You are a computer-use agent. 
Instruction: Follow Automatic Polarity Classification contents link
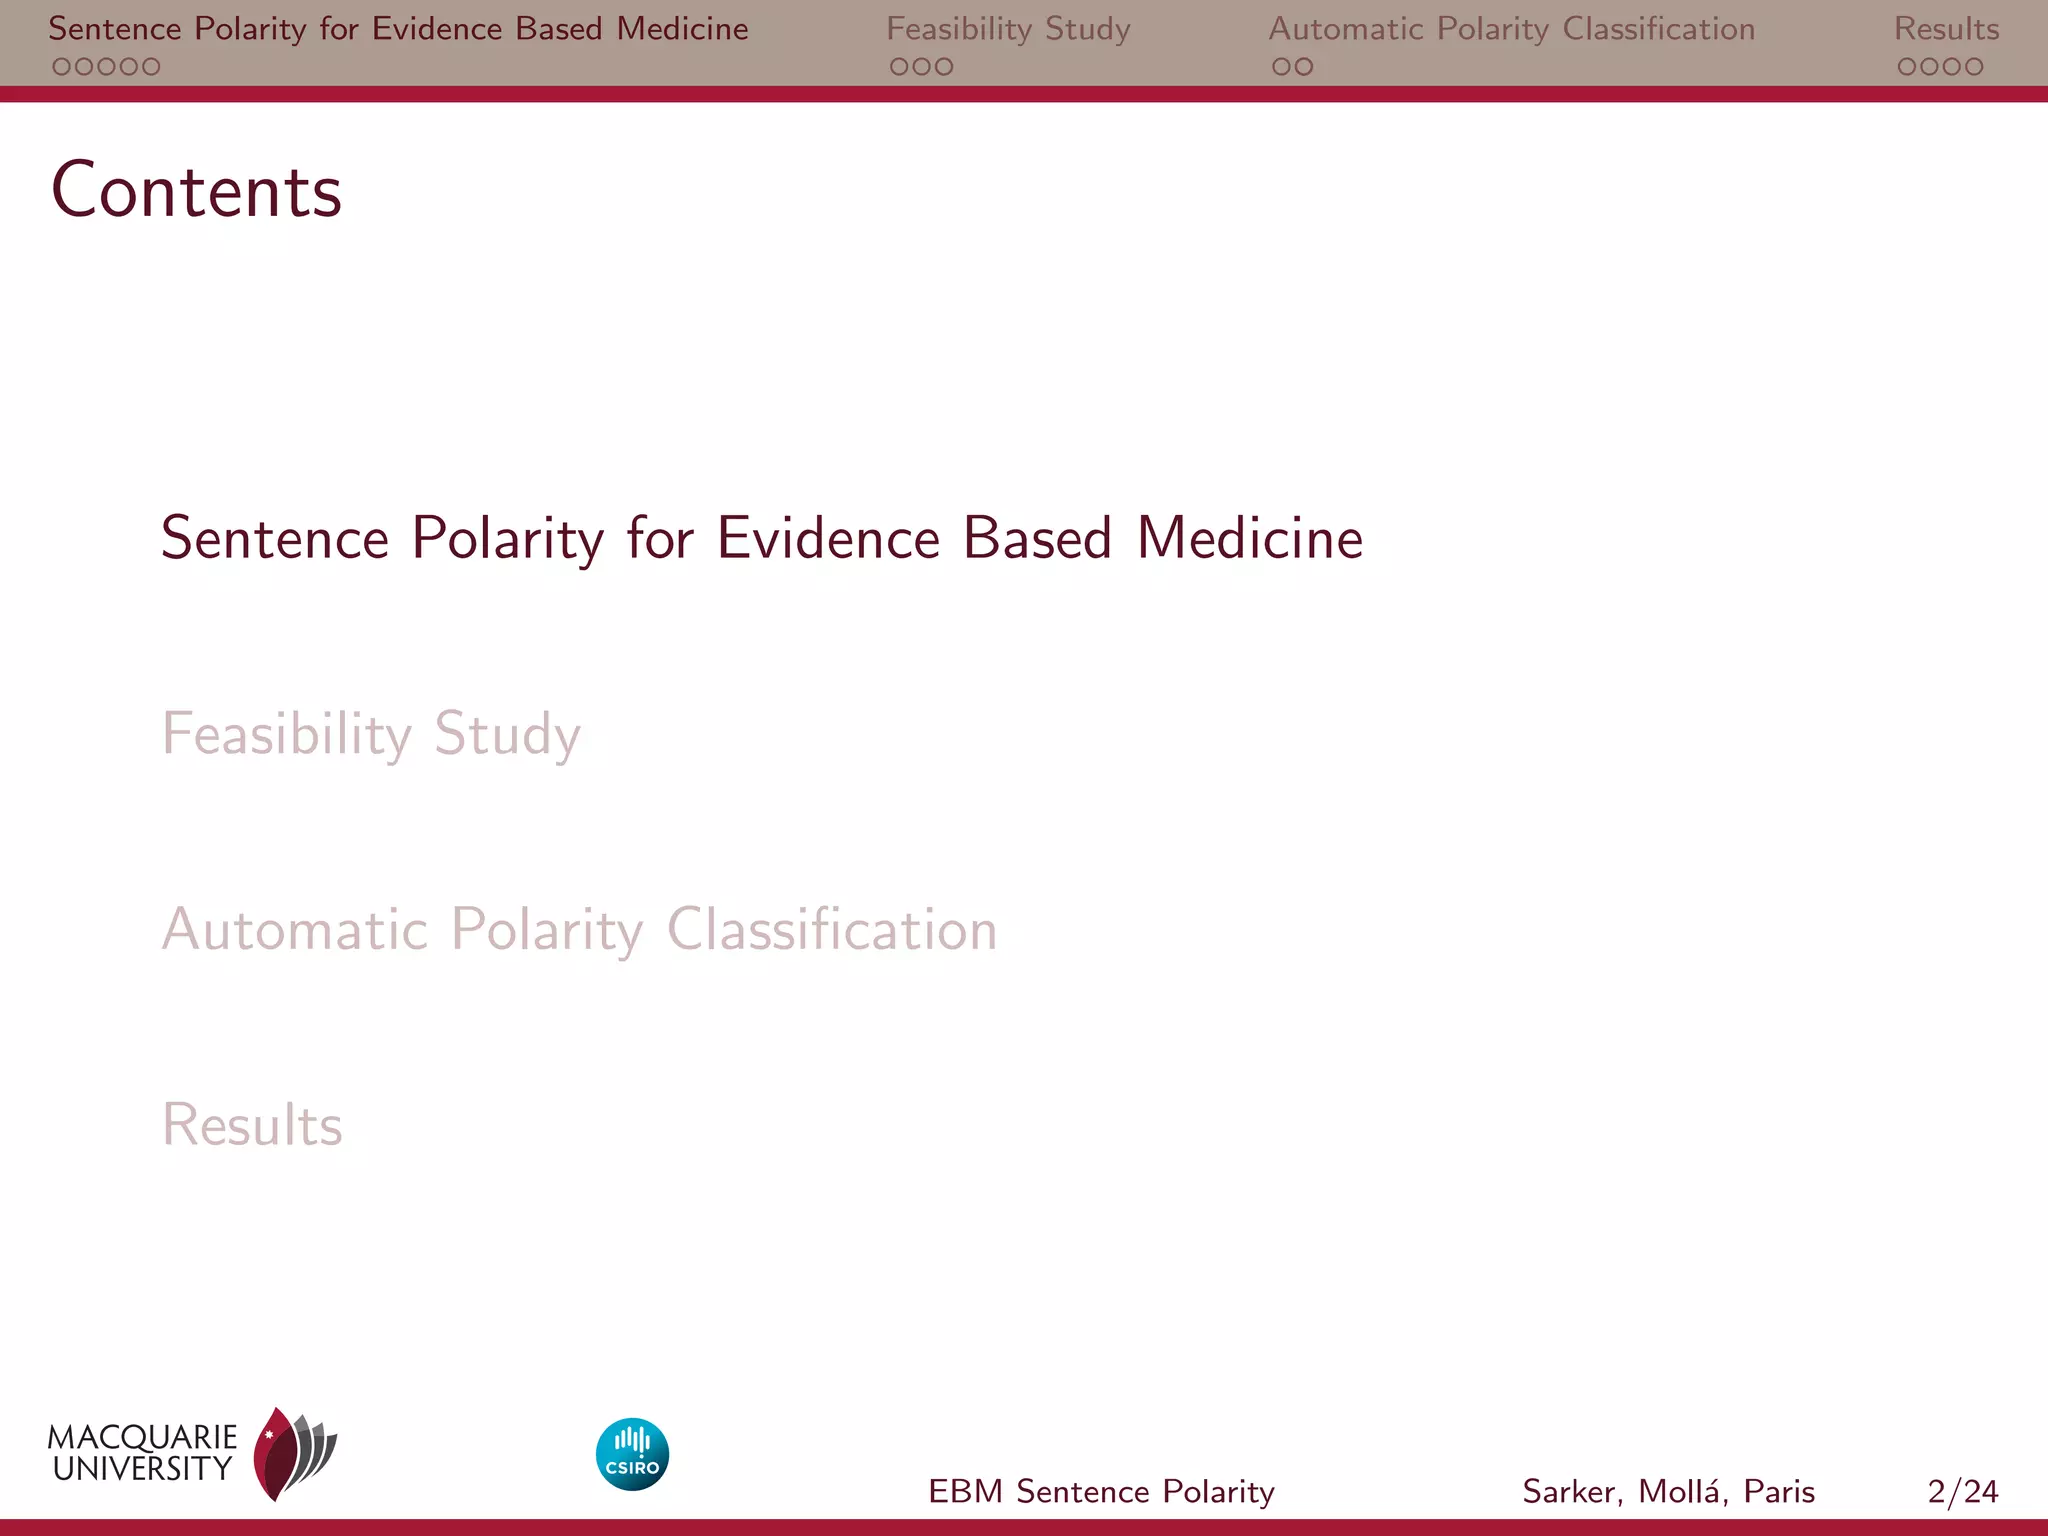(579, 929)
